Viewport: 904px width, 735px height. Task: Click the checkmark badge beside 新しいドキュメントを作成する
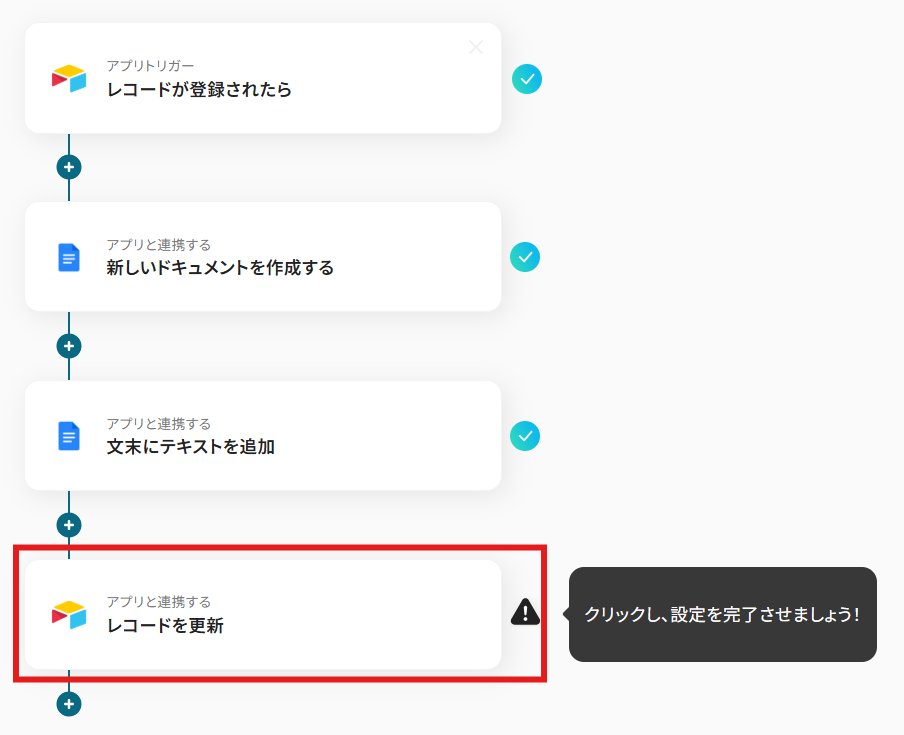coord(525,257)
